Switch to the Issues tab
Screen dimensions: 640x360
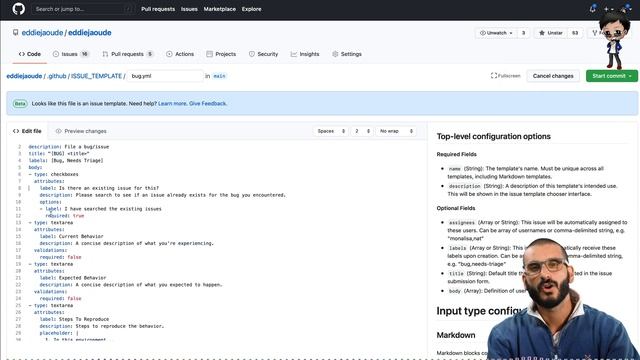coord(71,54)
